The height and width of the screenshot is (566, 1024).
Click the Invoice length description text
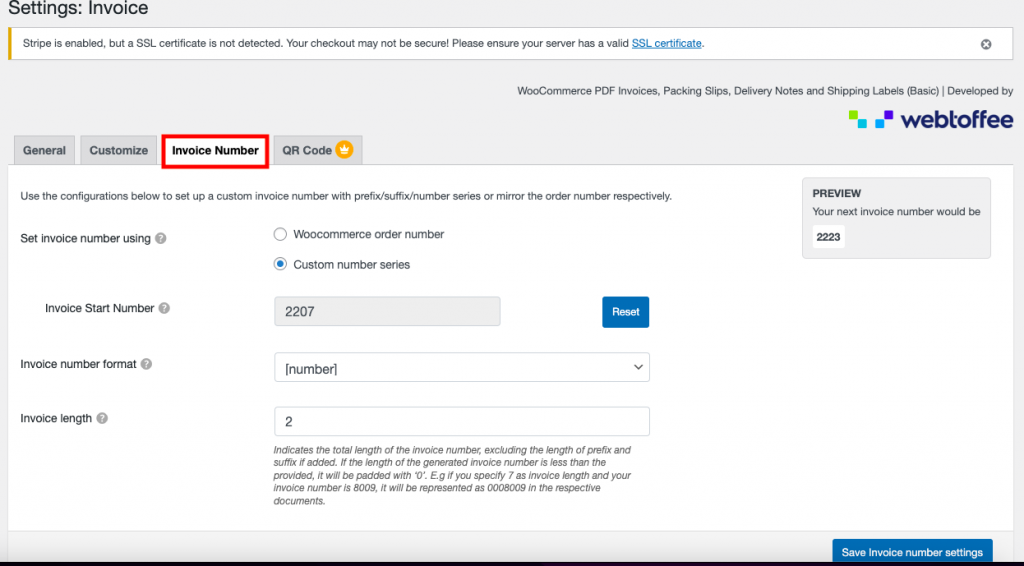point(453,475)
